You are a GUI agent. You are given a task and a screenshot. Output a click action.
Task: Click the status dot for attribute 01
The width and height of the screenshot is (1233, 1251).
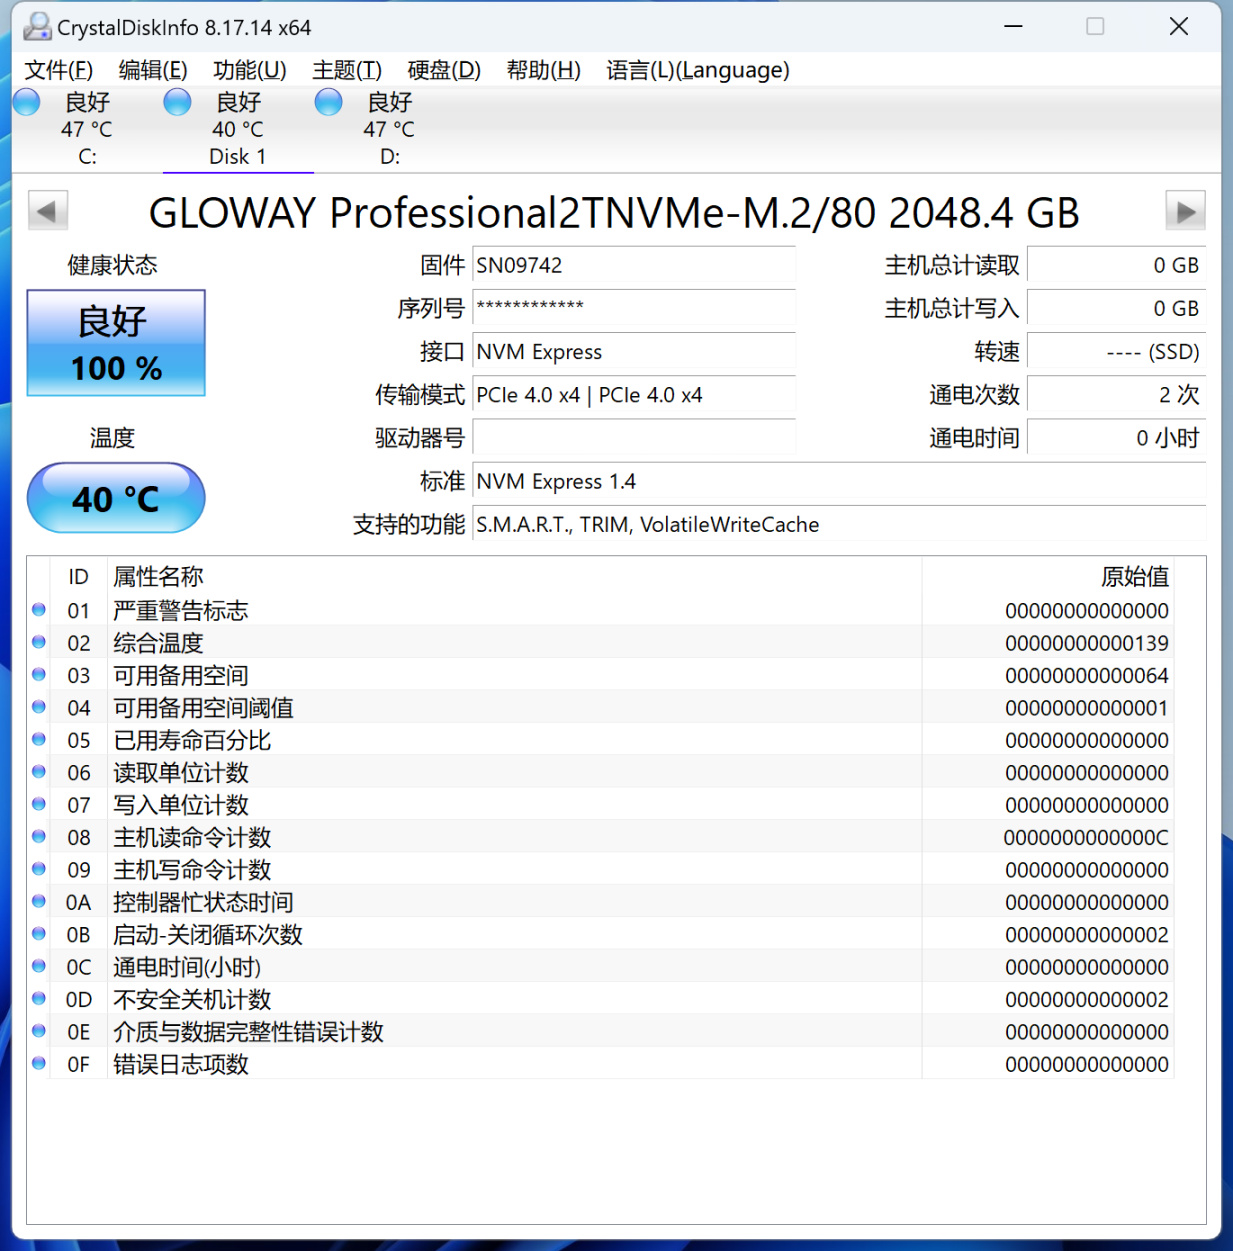coord(39,609)
